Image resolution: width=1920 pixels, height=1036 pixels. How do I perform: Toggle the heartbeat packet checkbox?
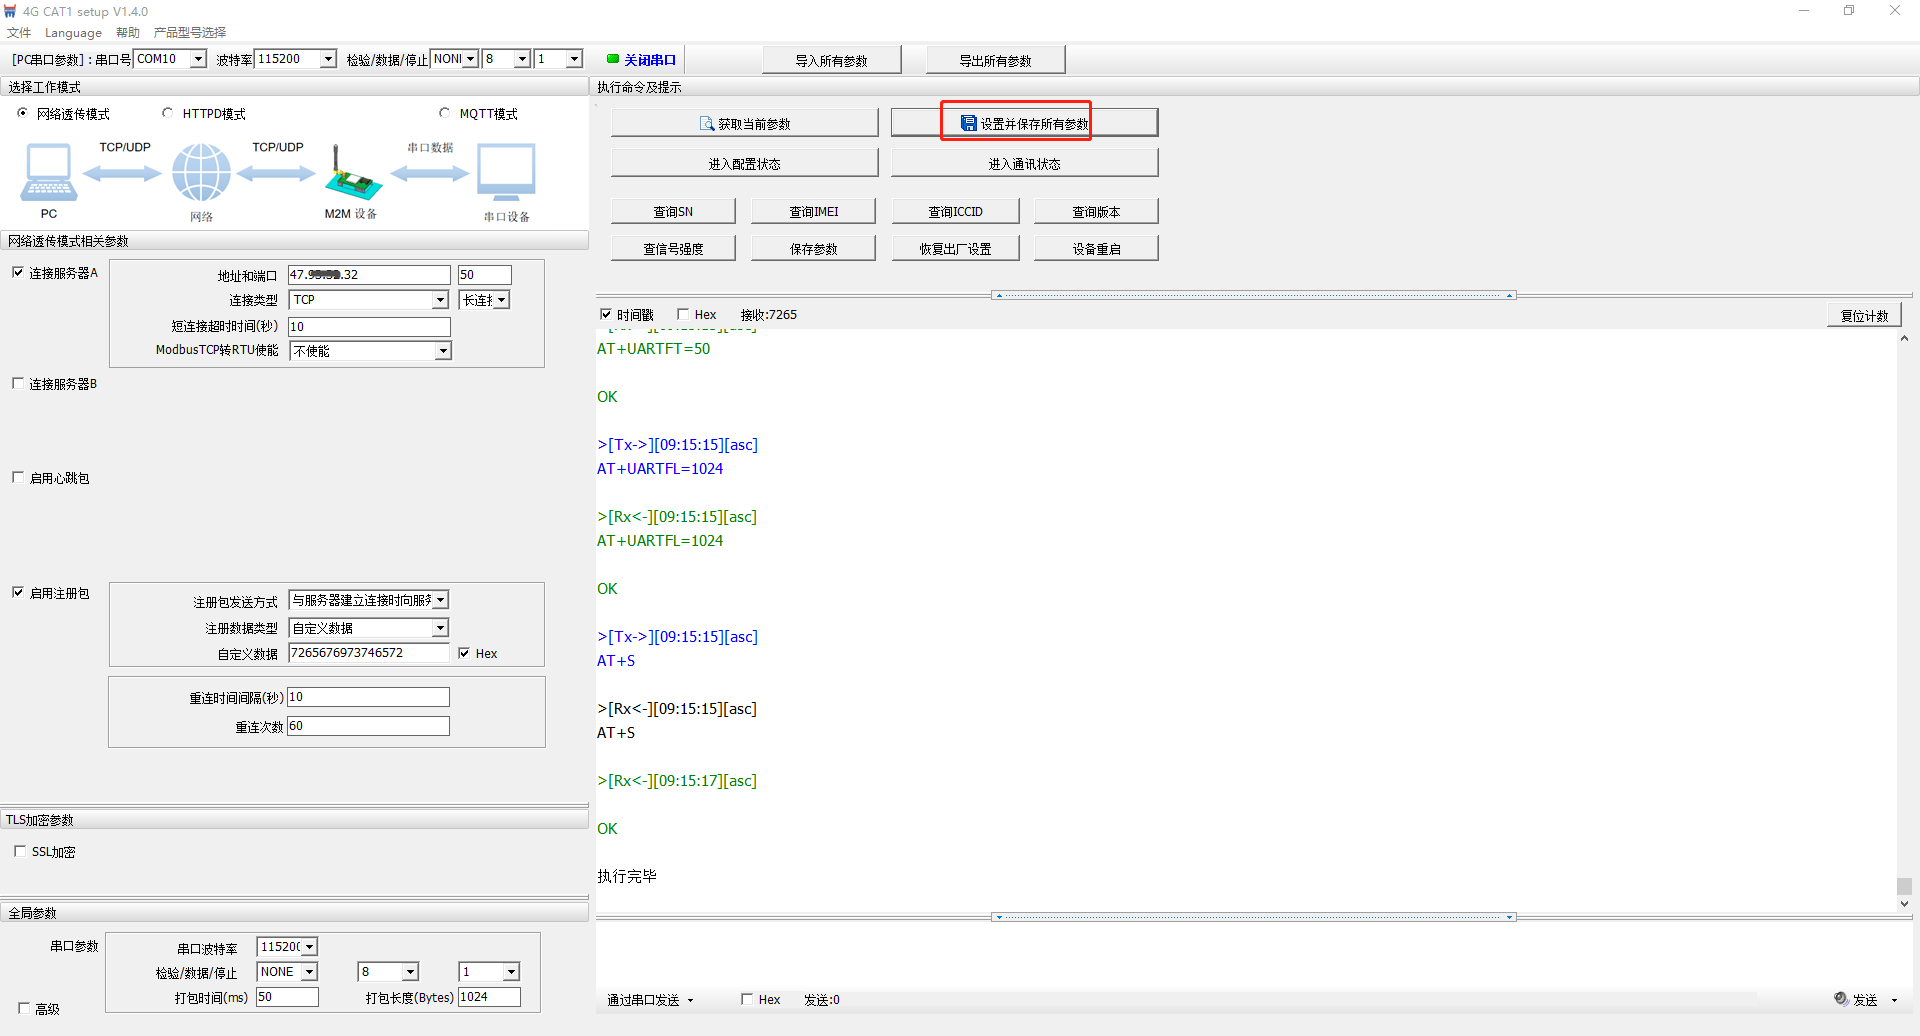(x=18, y=478)
